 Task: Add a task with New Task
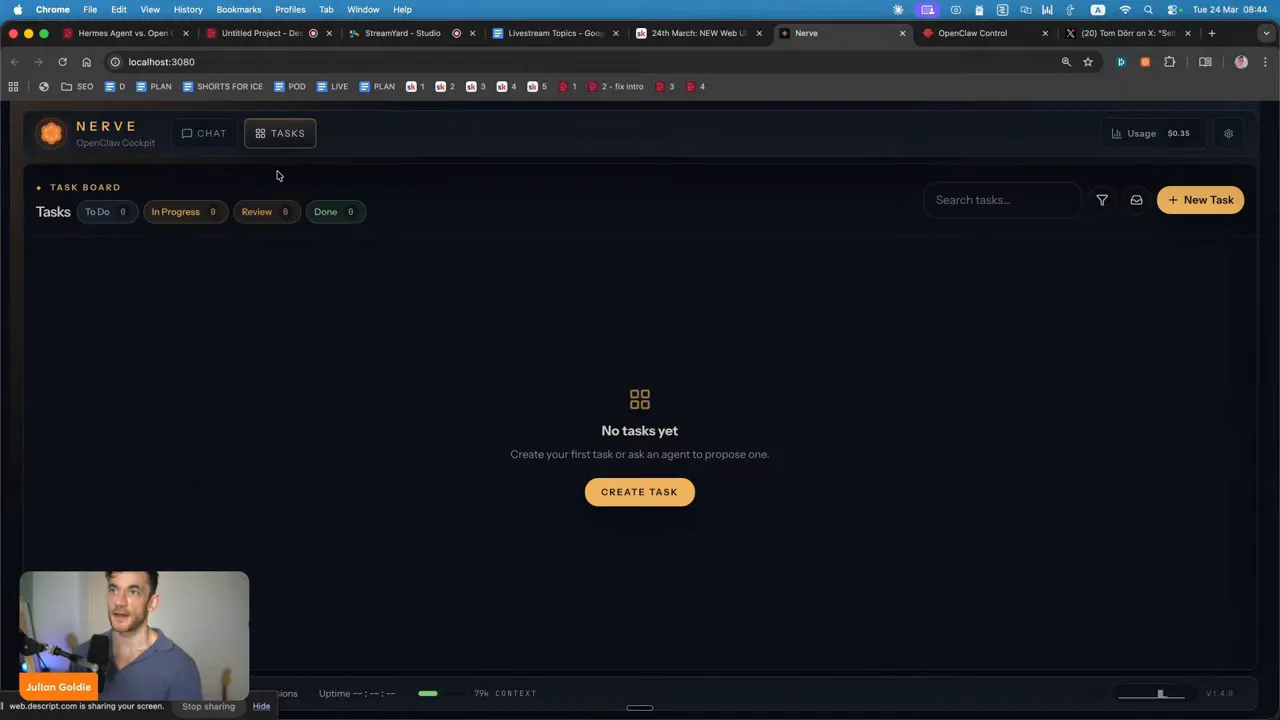[1200, 200]
